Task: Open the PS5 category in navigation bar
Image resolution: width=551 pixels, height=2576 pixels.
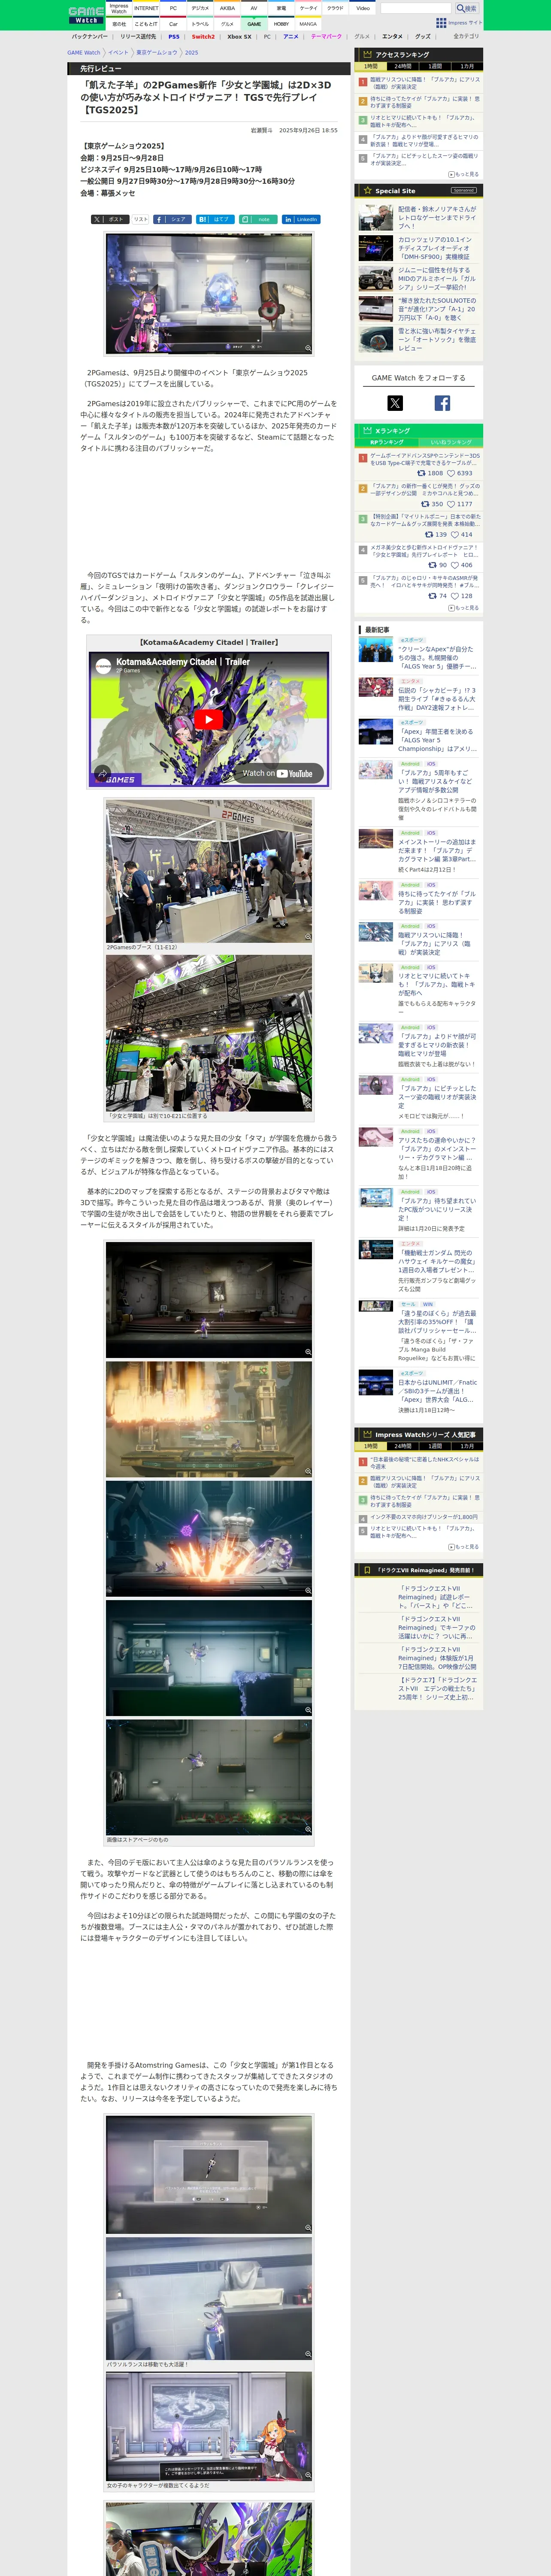Action: (174, 37)
